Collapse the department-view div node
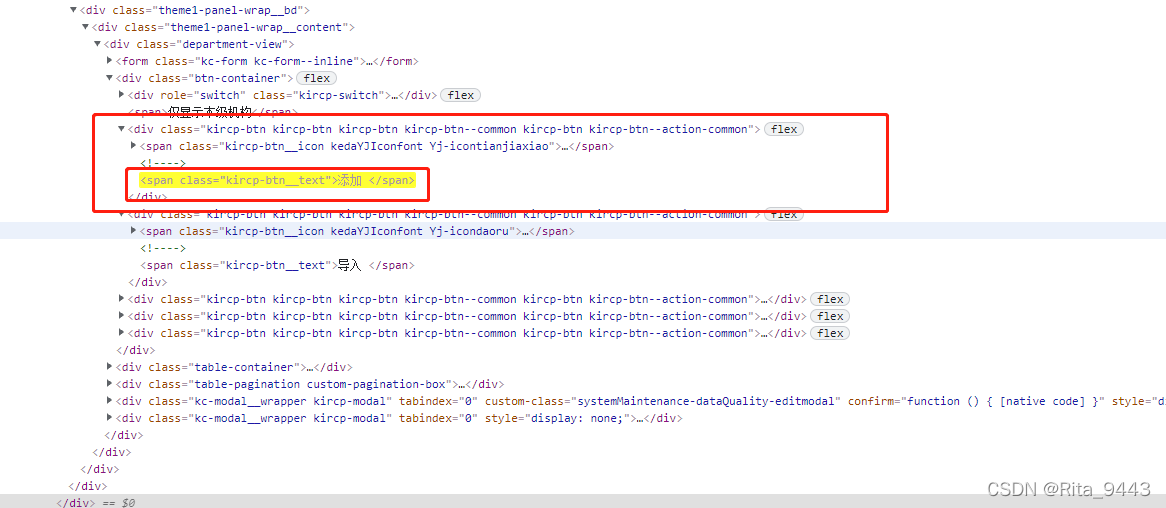 (x=97, y=44)
